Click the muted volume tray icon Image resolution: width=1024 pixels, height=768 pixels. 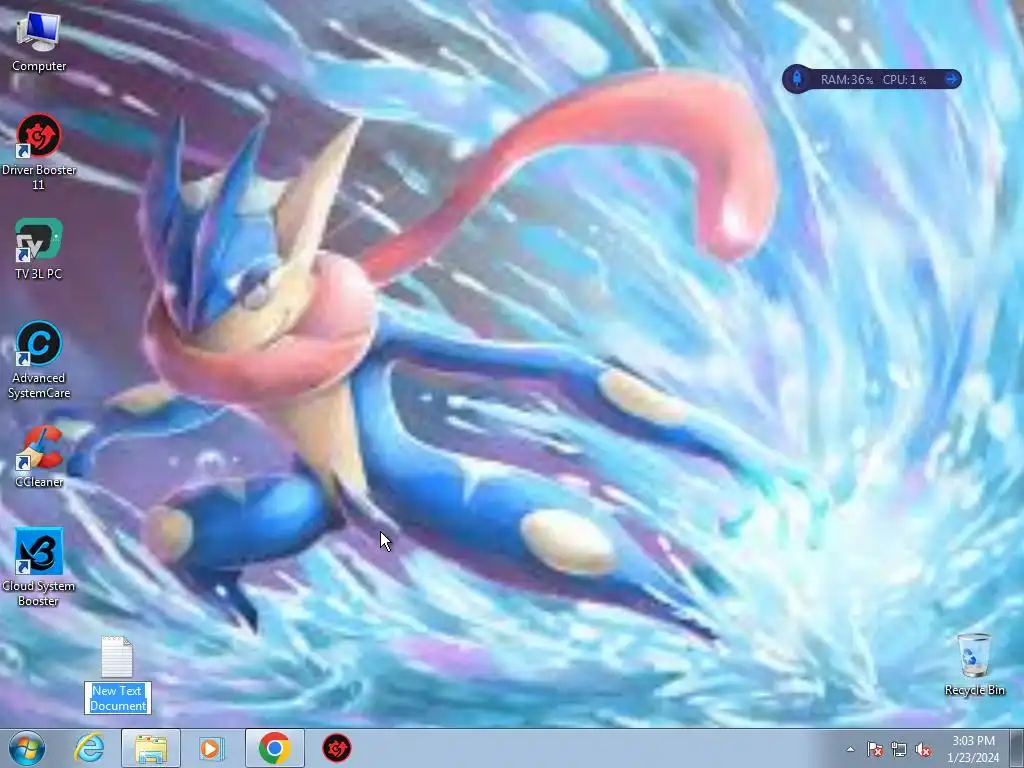(x=923, y=749)
